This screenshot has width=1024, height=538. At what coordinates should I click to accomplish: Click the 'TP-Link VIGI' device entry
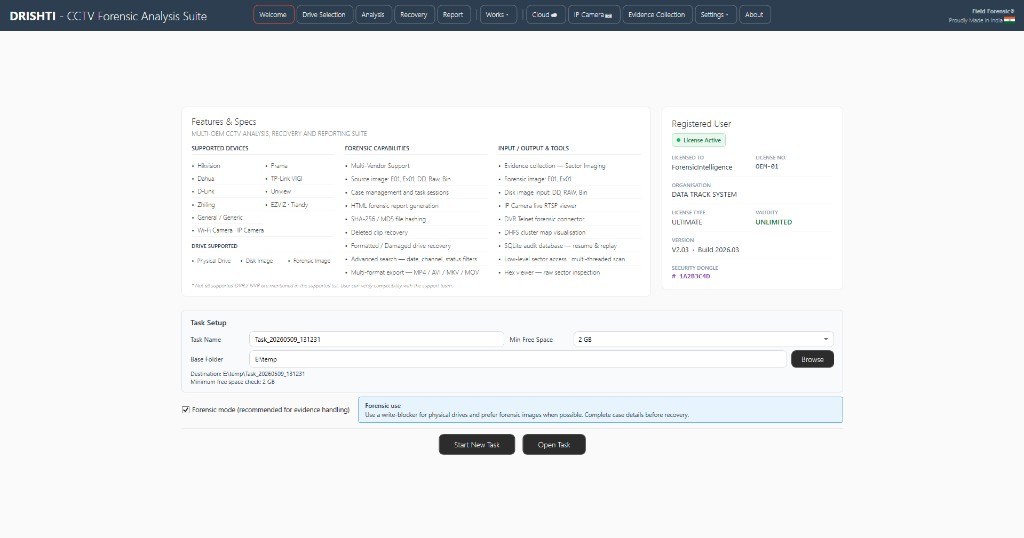286,178
